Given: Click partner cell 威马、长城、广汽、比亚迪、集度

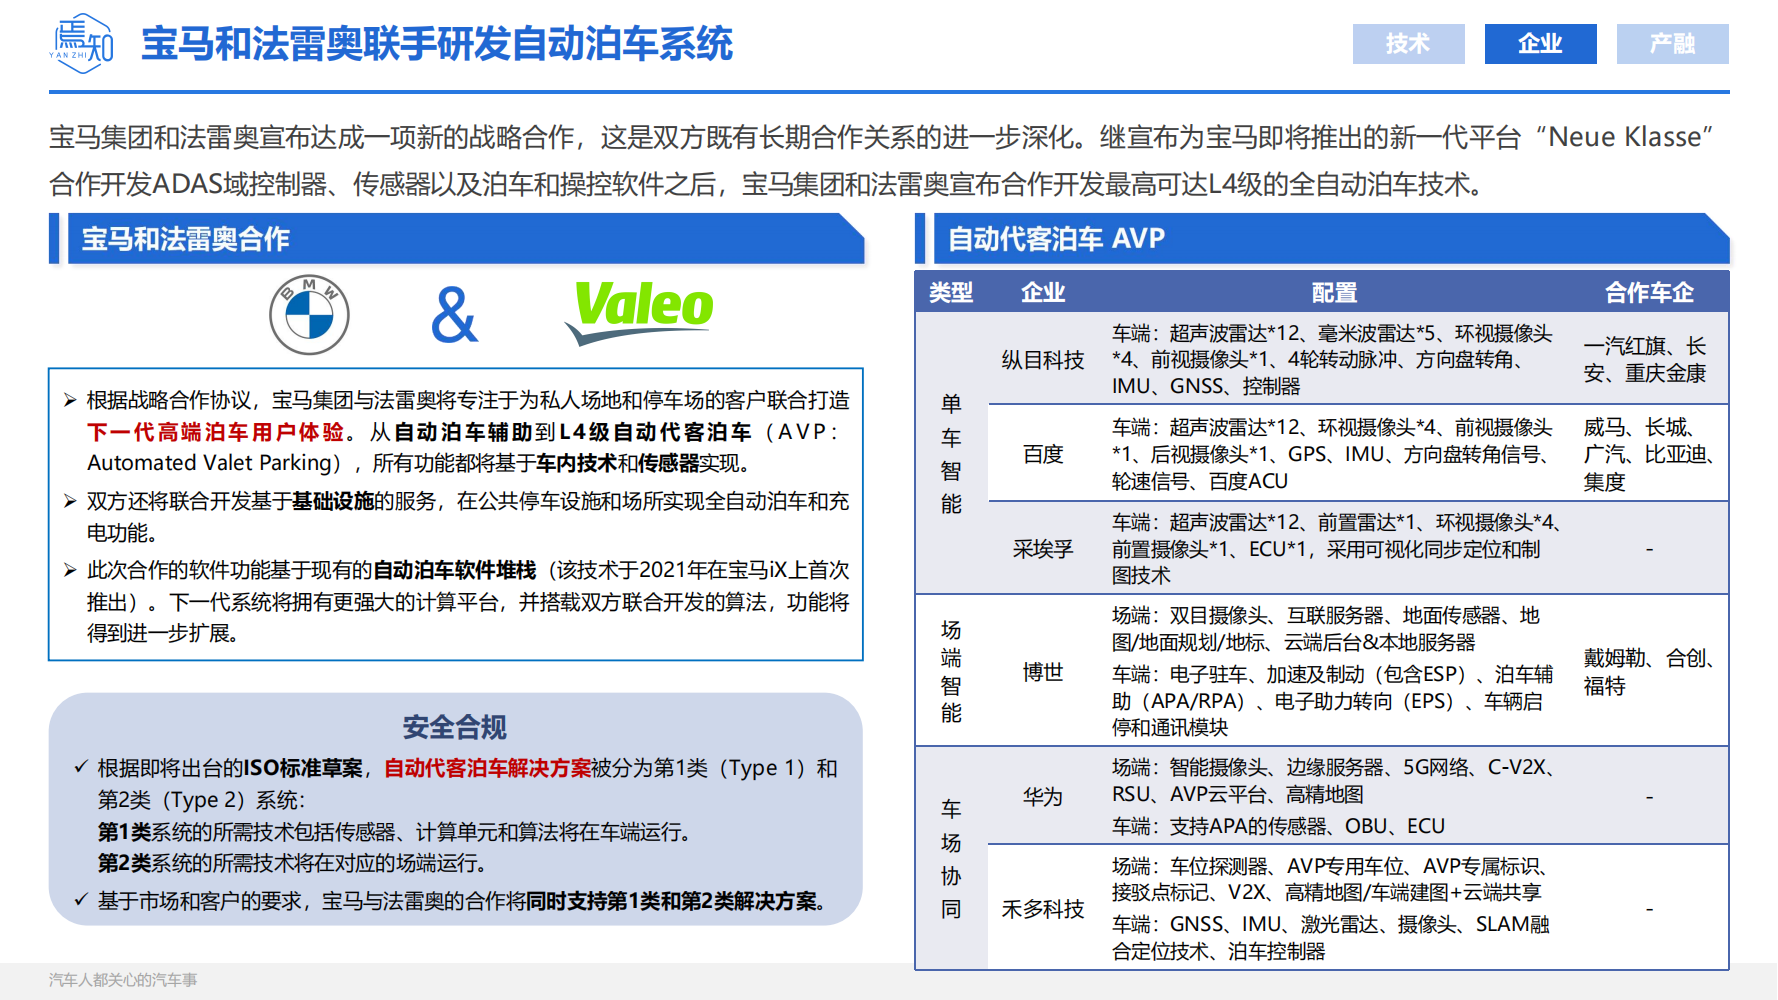Looking at the screenshot, I should tap(1649, 454).
